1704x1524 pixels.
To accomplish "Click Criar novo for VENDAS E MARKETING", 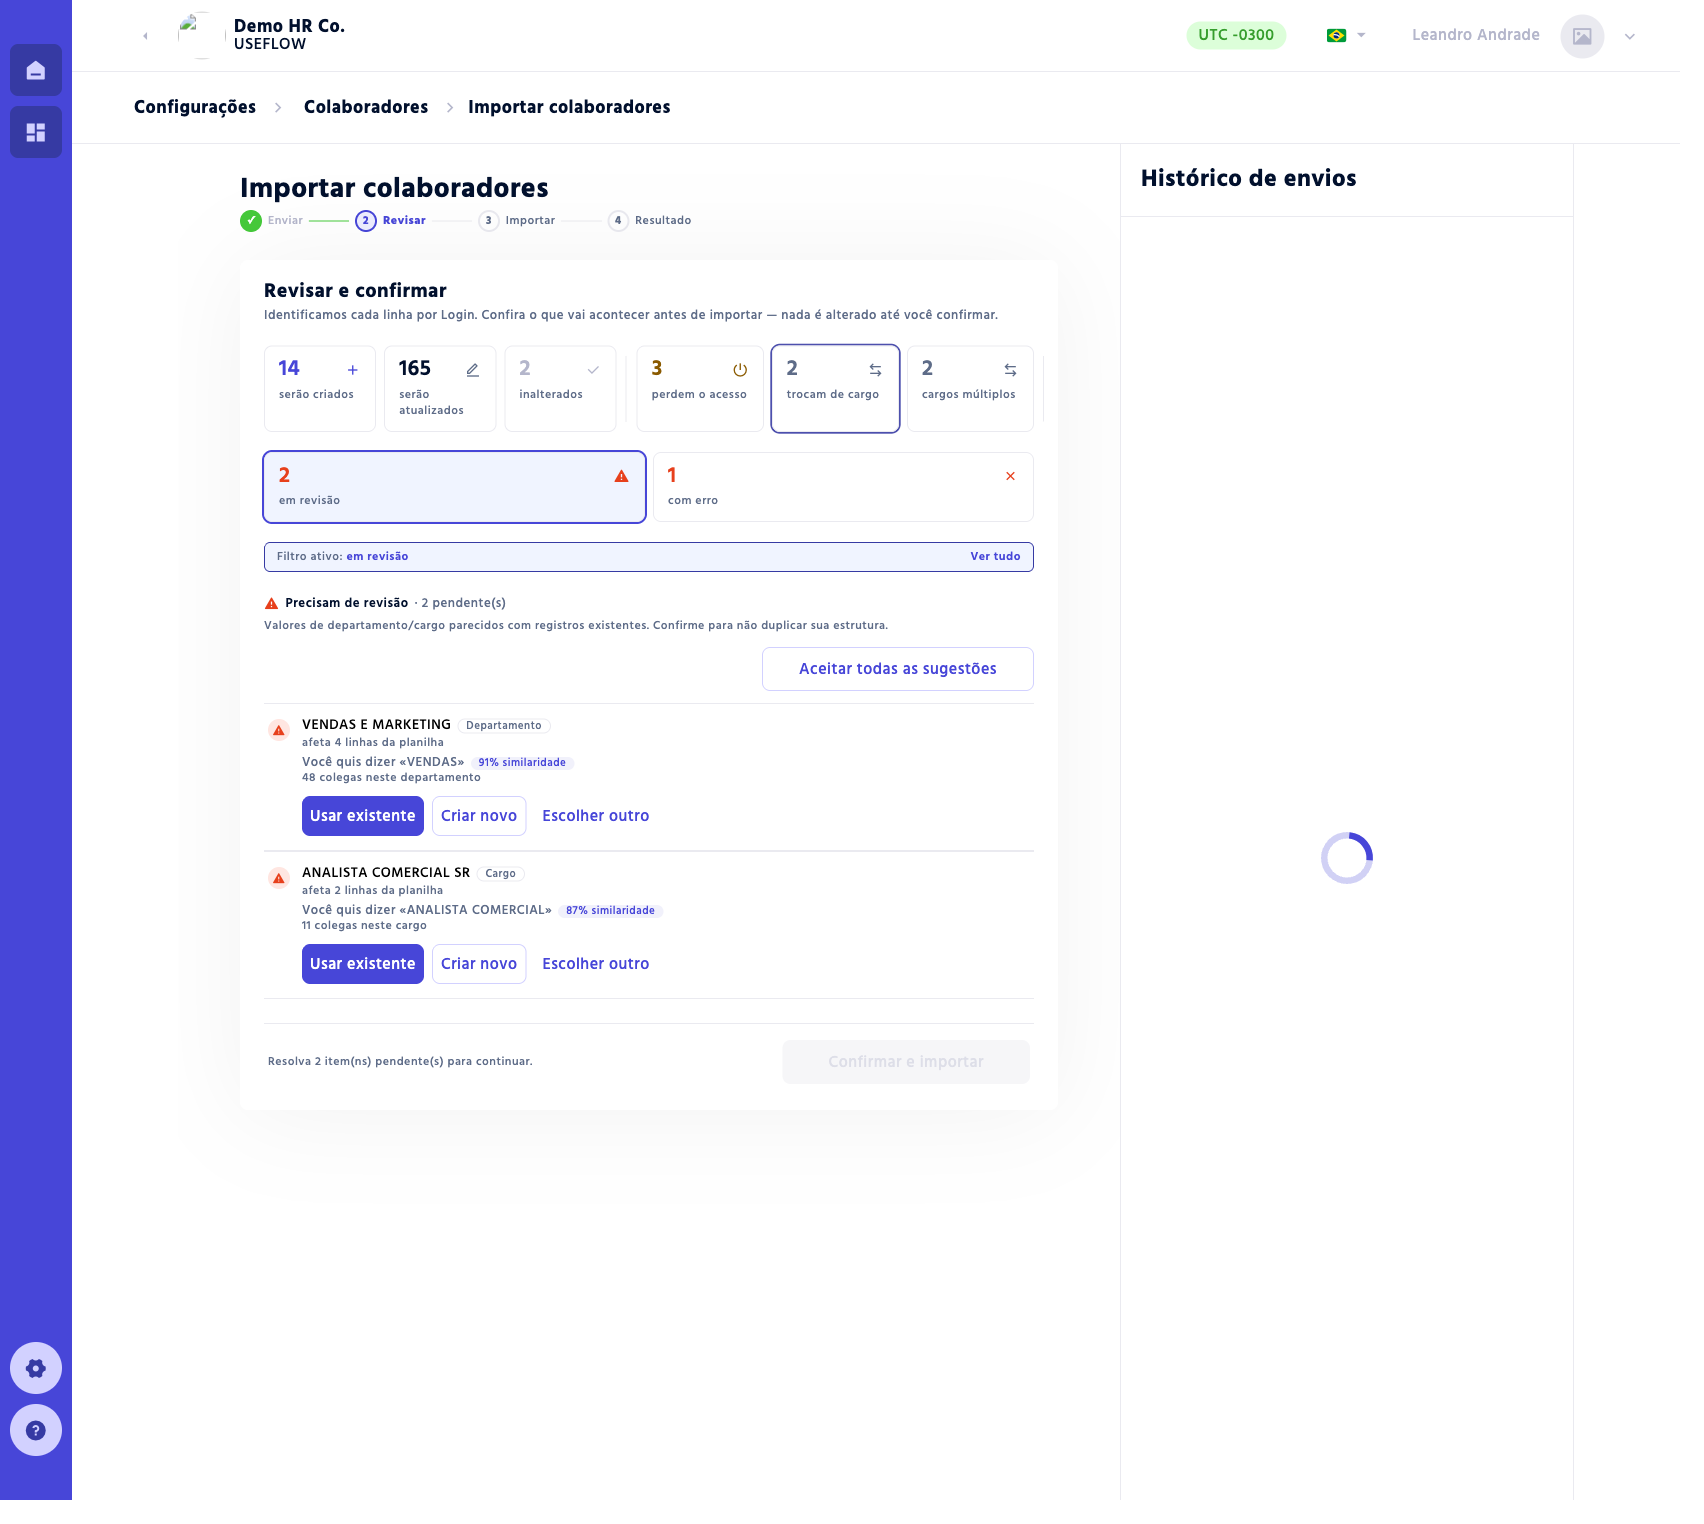I will 479,816.
